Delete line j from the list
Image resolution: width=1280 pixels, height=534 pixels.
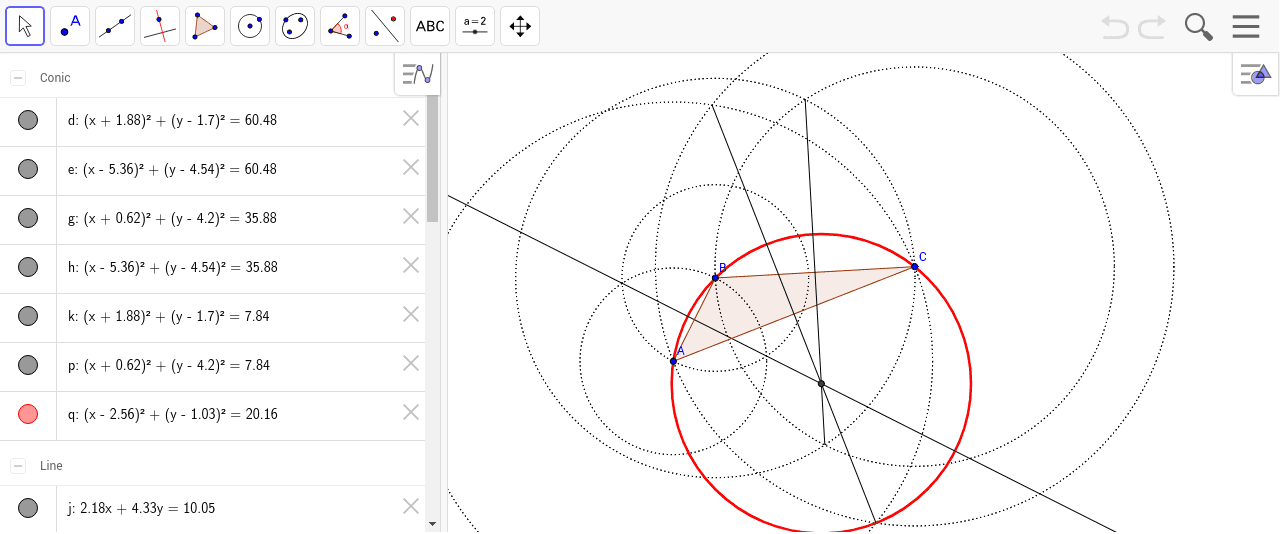(411, 507)
